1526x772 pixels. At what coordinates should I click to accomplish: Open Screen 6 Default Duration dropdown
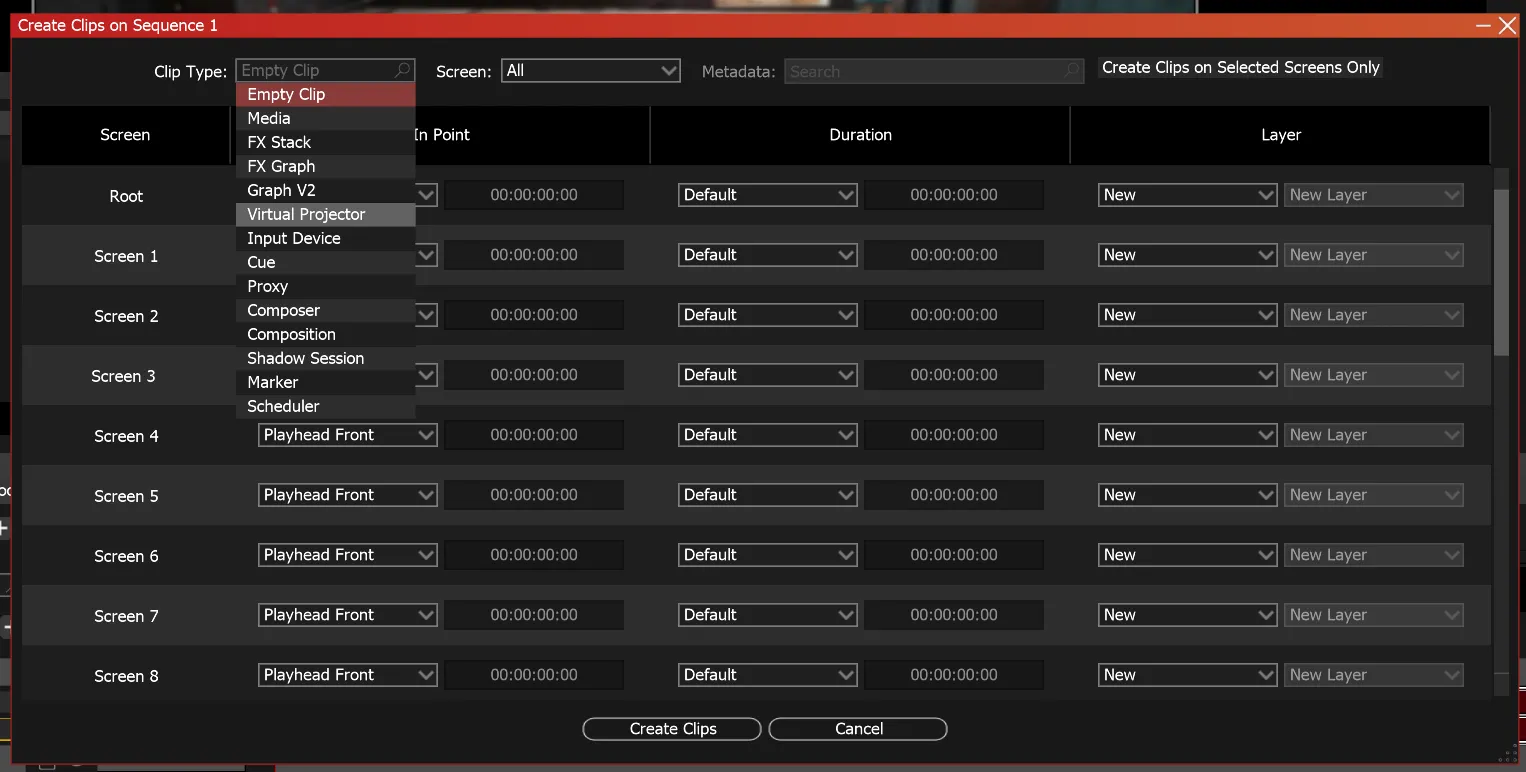[x=768, y=555]
